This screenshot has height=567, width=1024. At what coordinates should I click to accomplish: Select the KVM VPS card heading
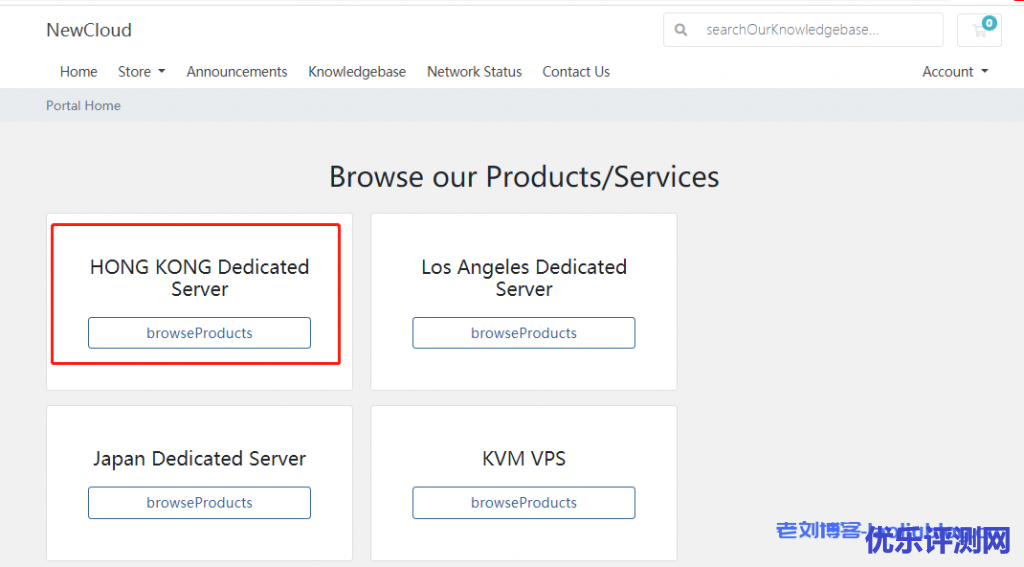524,459
